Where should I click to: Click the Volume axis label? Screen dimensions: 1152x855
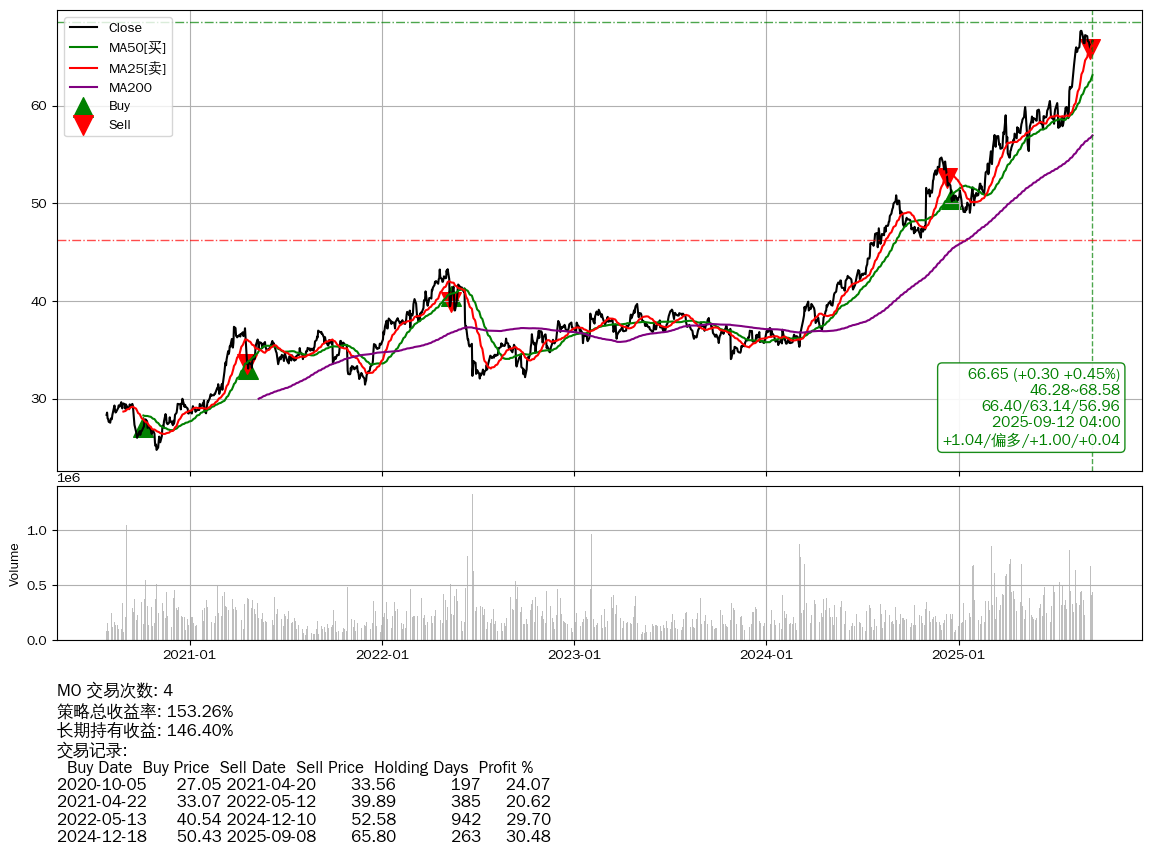(14, 564)
